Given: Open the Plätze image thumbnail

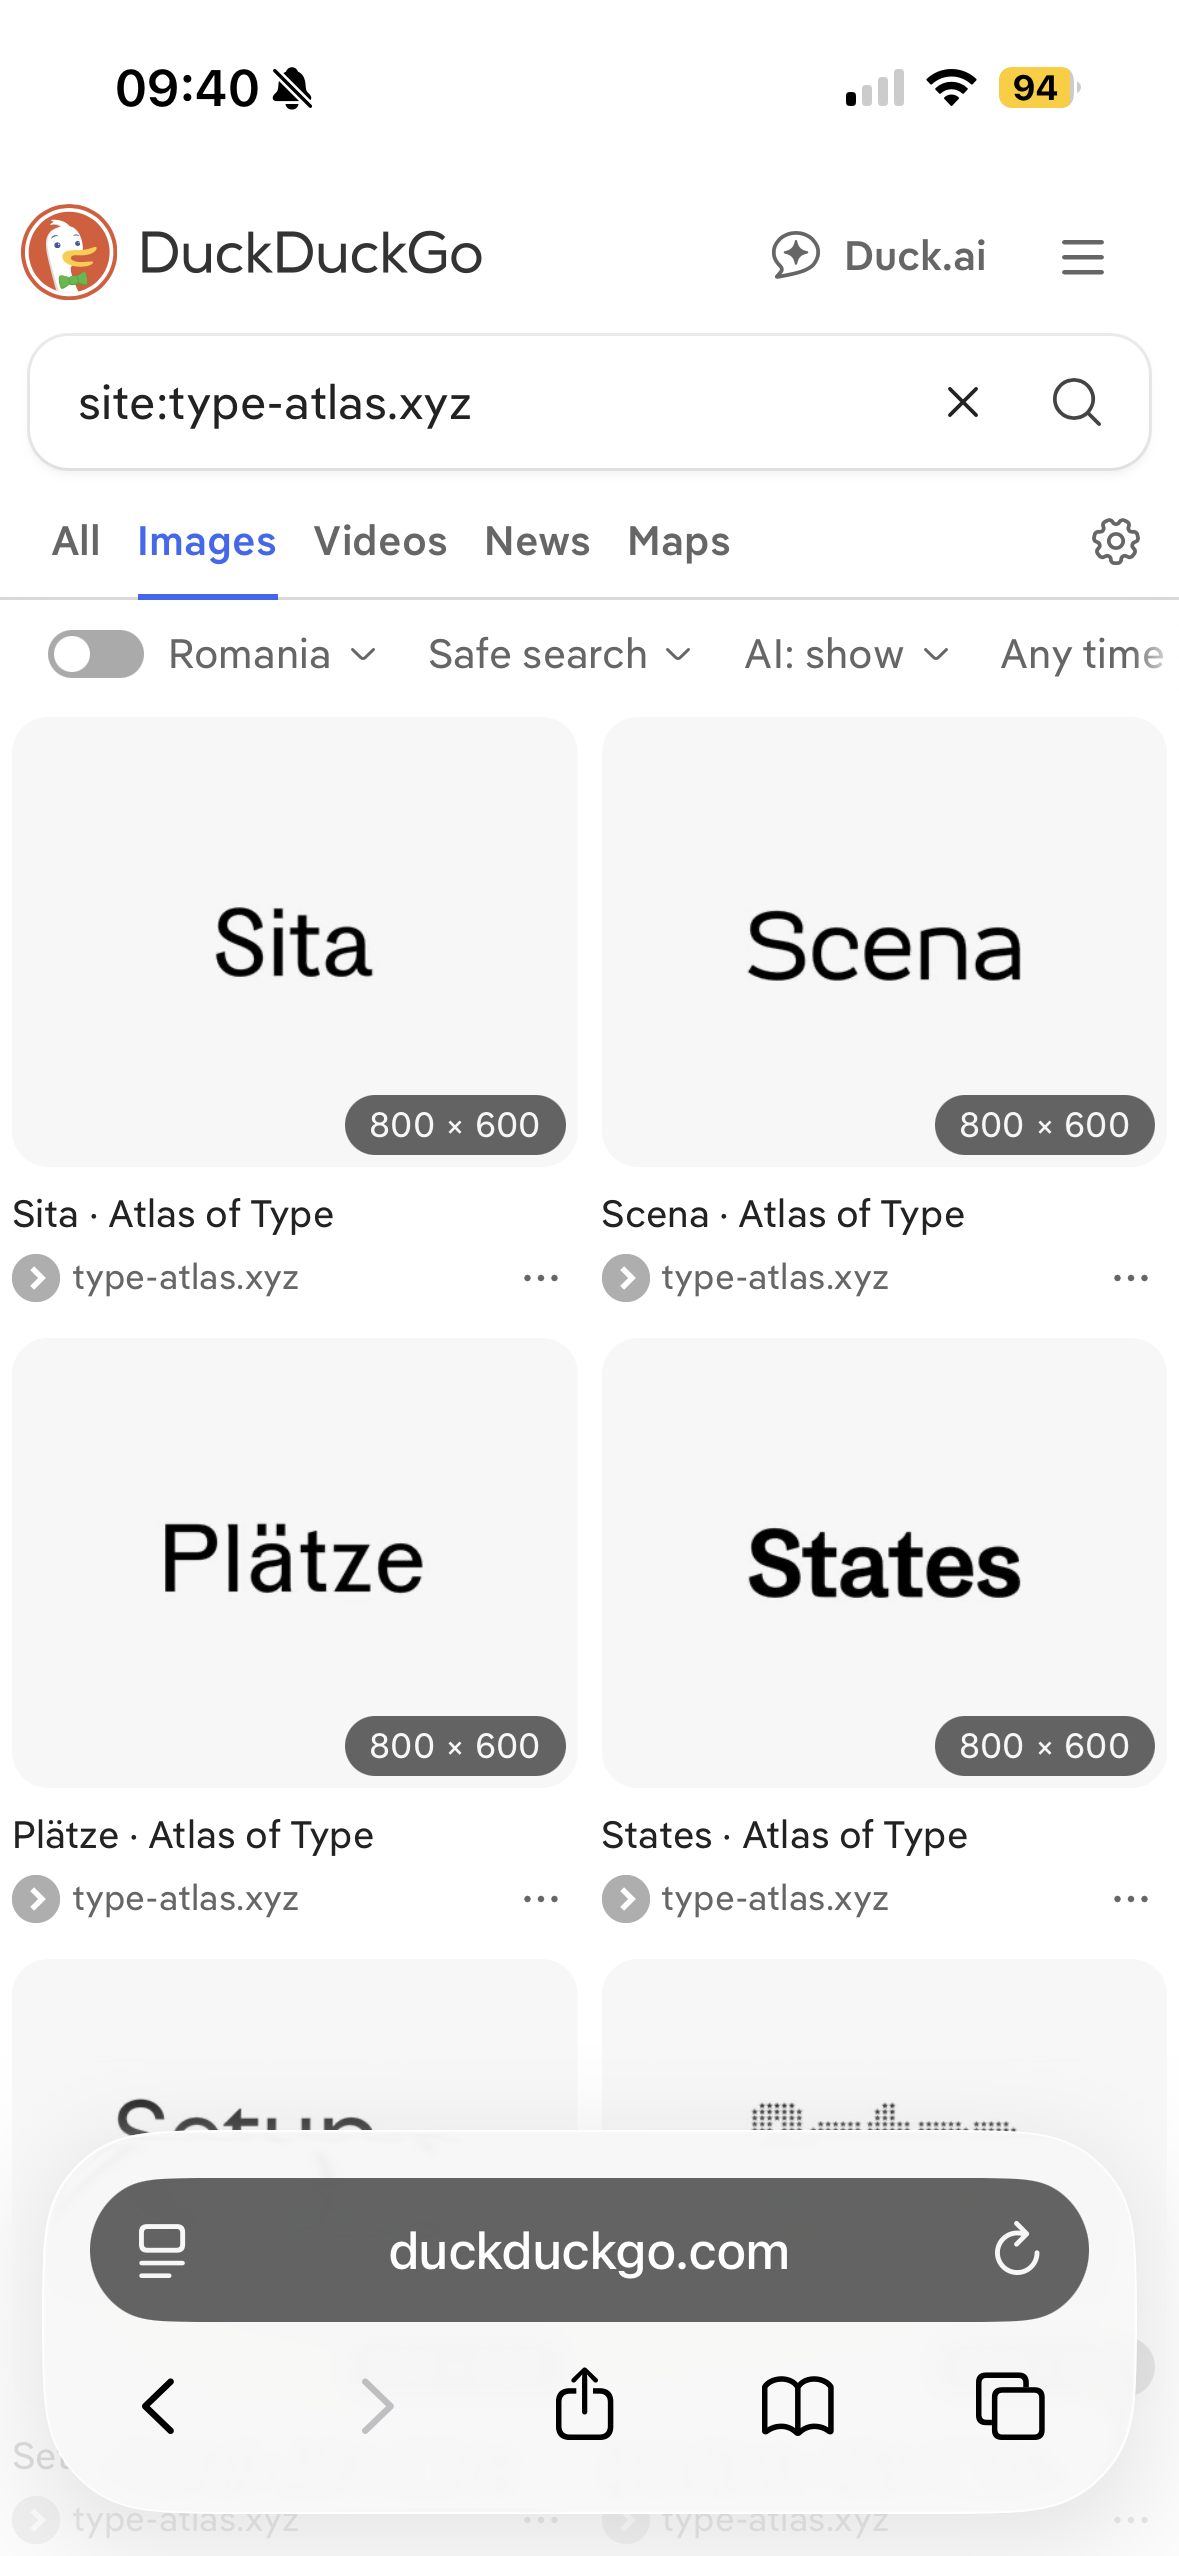Looking at the screenshot, I should pyautogui.click(x=294, y=1562).
